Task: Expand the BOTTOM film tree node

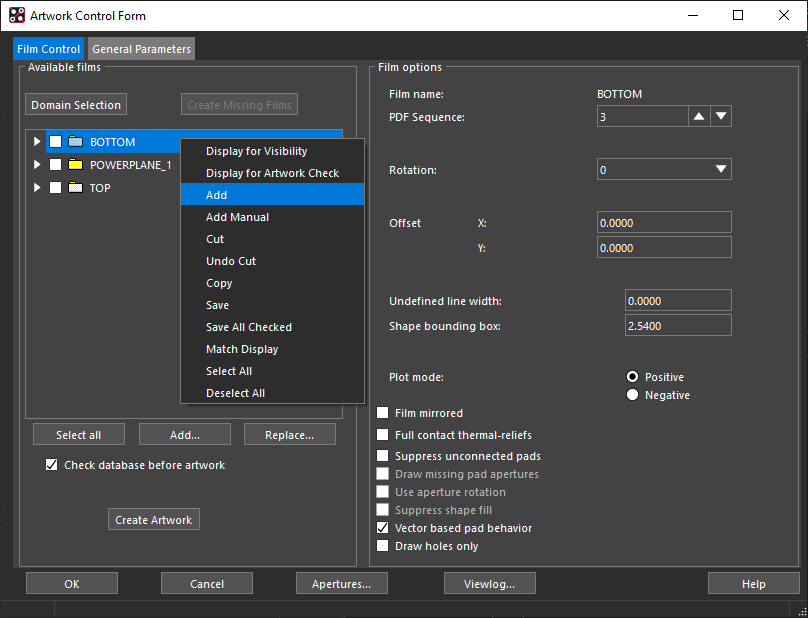Action: pos(37,141)
